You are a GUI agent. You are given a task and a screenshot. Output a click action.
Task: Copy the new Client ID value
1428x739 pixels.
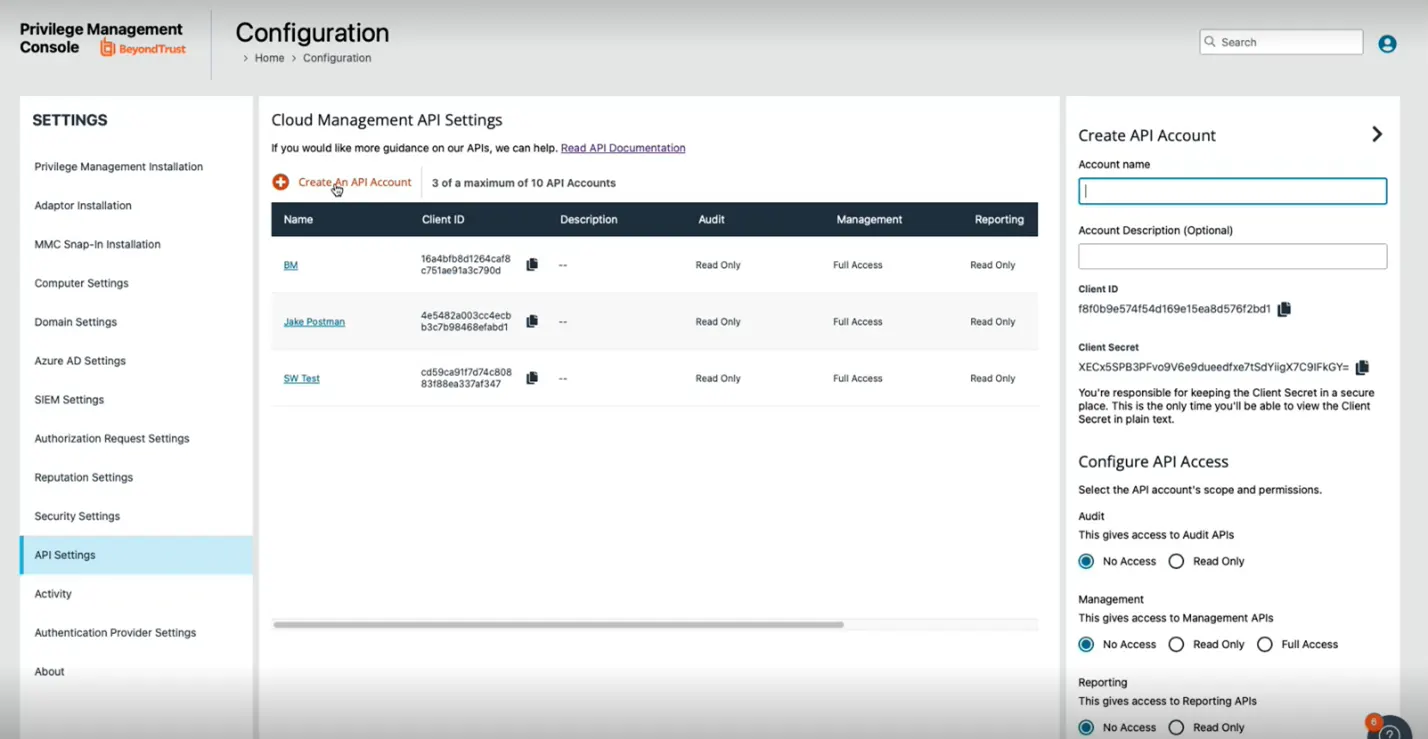(x=1284, y=309)
